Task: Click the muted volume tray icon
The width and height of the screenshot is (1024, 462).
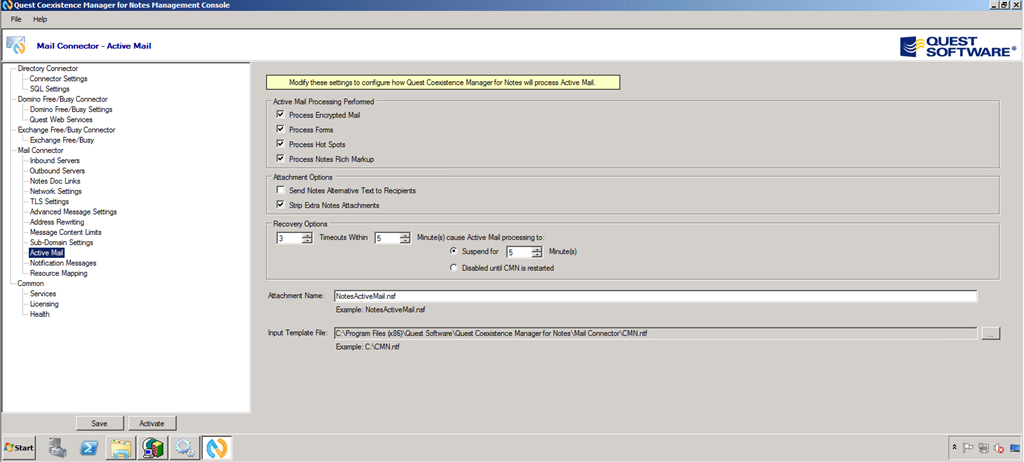Action: 999,448
